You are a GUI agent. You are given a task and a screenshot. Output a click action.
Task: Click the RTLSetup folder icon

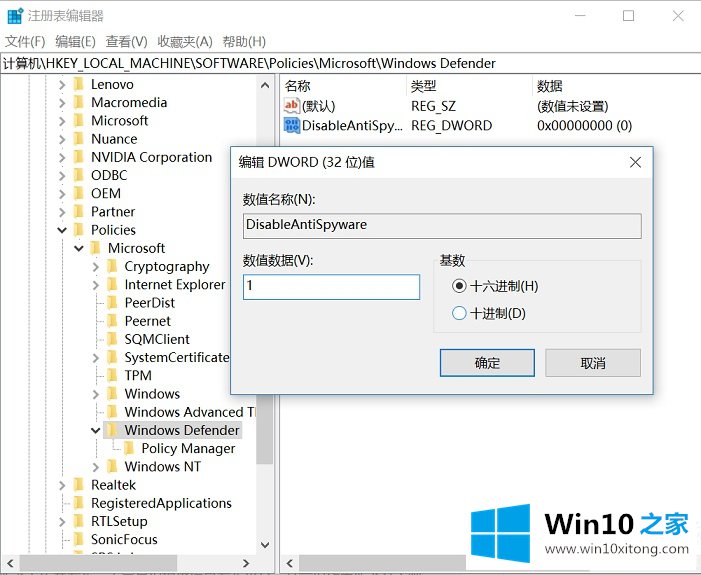click(x=79, y=521)
